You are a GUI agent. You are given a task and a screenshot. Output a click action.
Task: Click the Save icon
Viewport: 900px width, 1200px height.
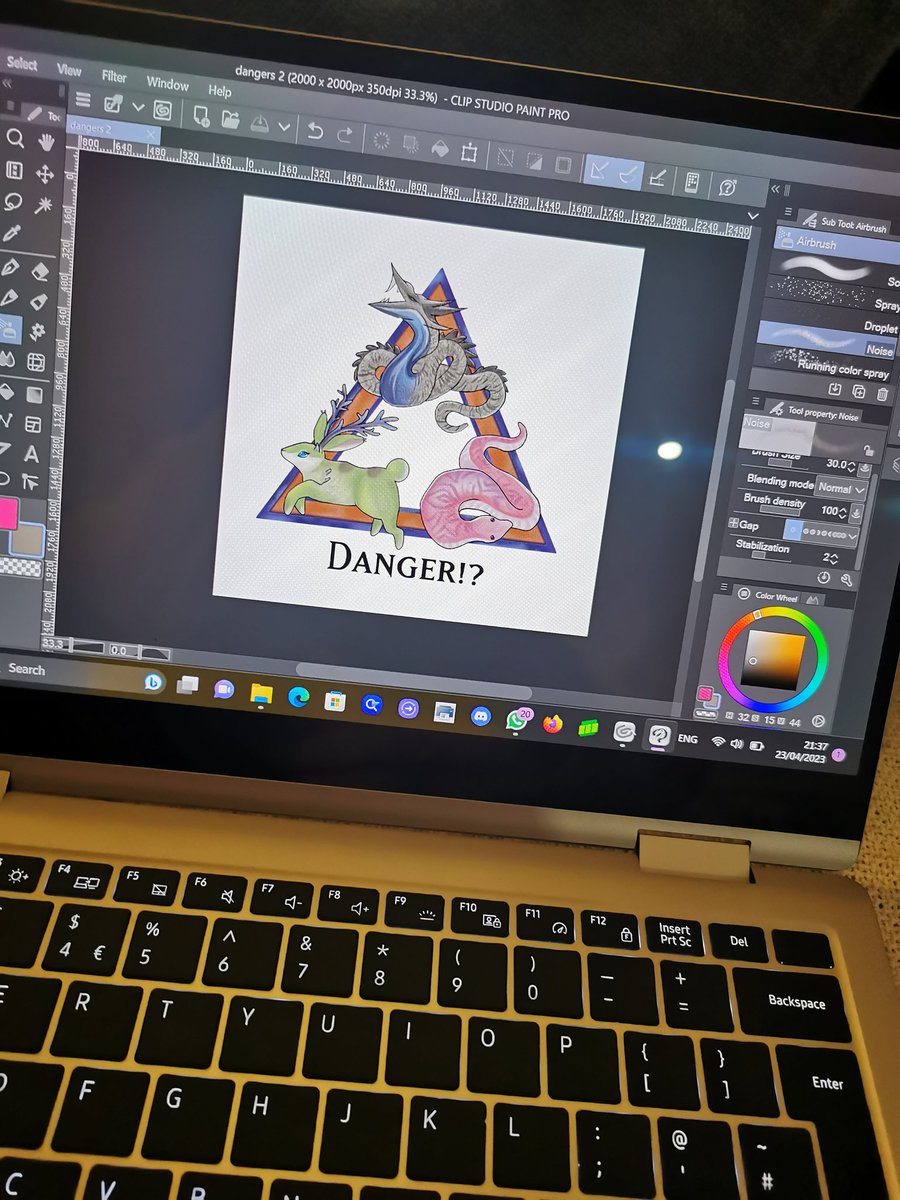click(259, 123)
